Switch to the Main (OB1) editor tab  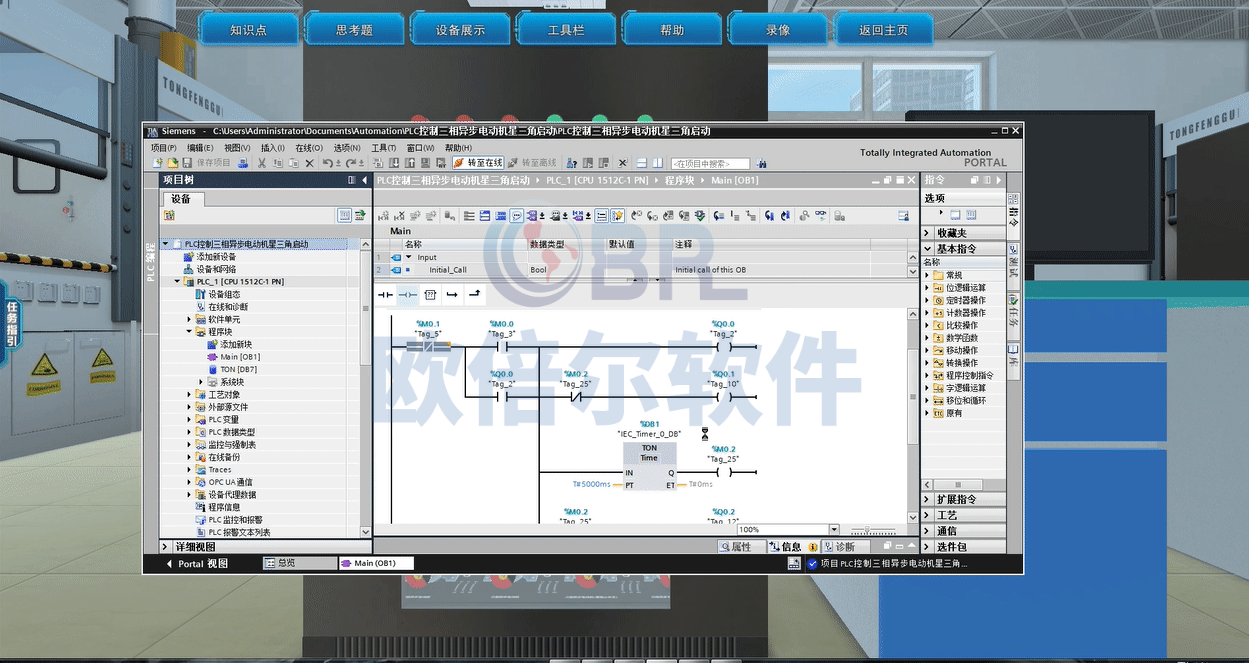pyautogui.click(x=375, y=563)
